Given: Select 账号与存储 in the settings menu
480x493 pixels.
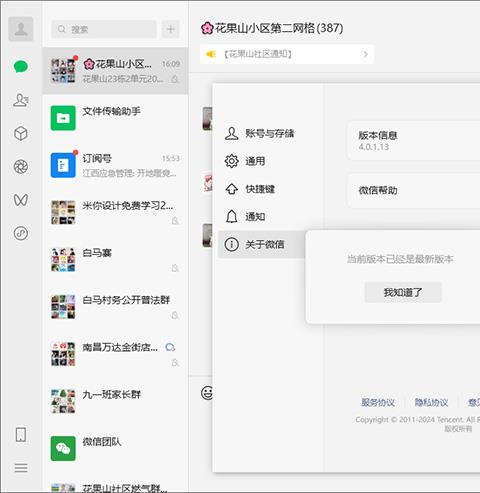Looking at the screenshot, I should tap(260, 133).
